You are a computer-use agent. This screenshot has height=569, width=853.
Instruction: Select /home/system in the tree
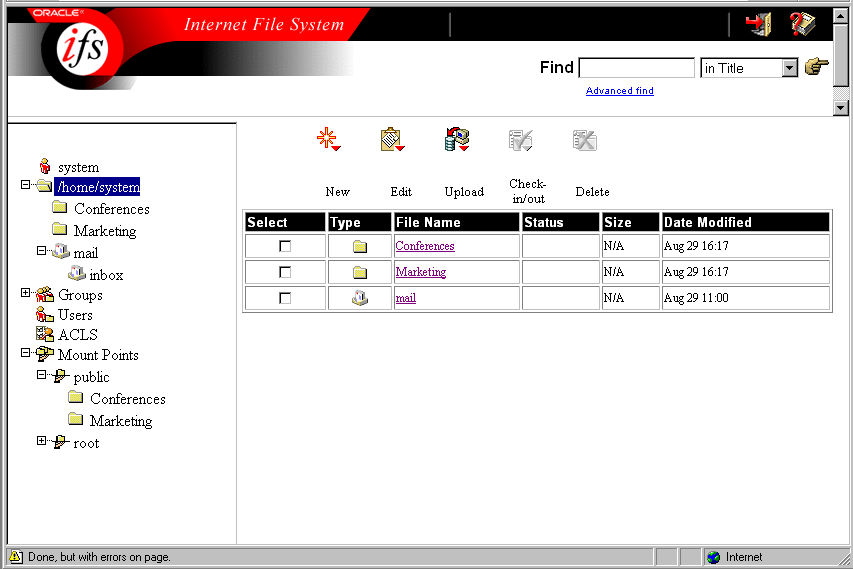(x=97, y=187)
